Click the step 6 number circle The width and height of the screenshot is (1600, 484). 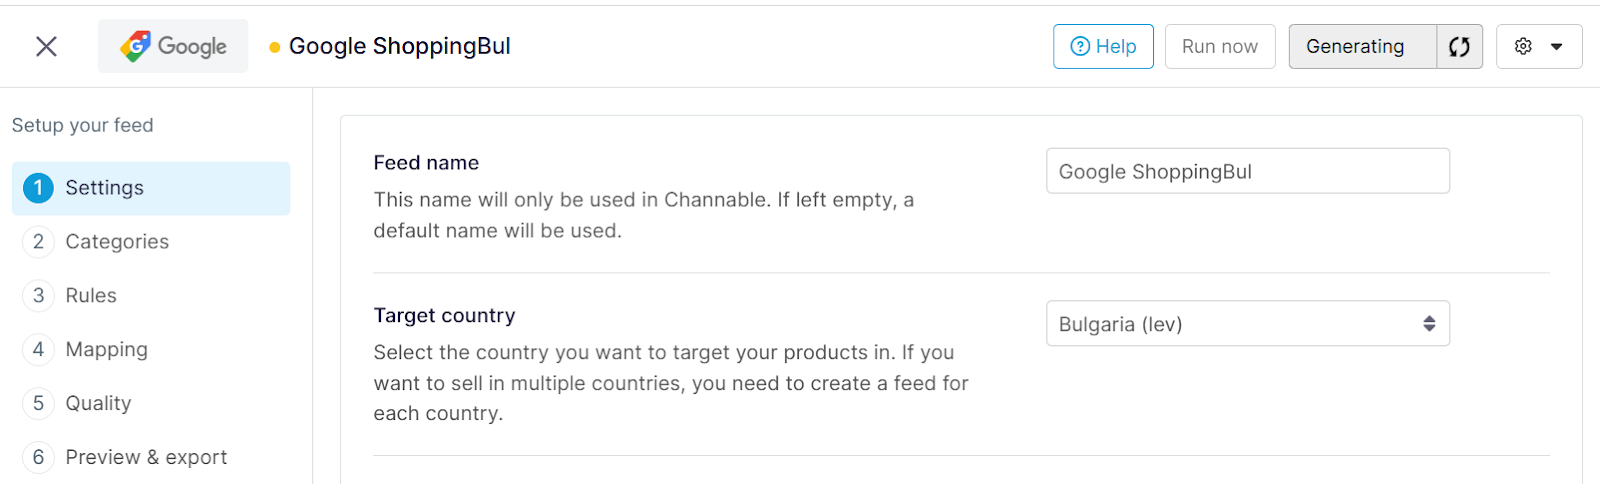(x=38, y=458)
